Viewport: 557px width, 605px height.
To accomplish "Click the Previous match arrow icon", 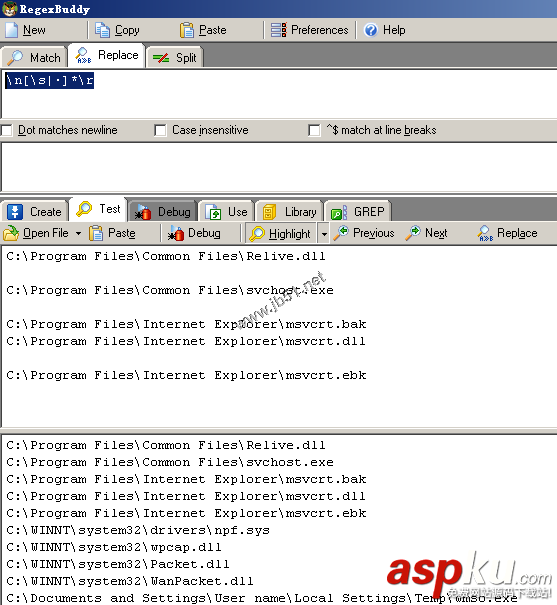I will (x=341, y=233).
